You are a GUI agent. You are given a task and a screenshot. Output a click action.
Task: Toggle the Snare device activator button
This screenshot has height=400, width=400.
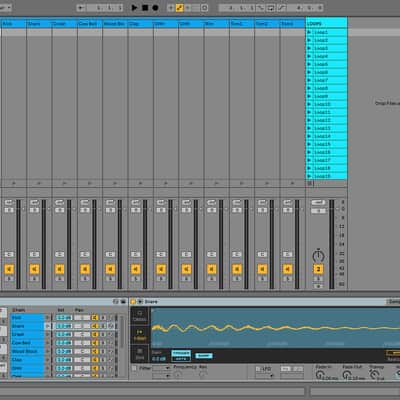[x=133, y=302]
